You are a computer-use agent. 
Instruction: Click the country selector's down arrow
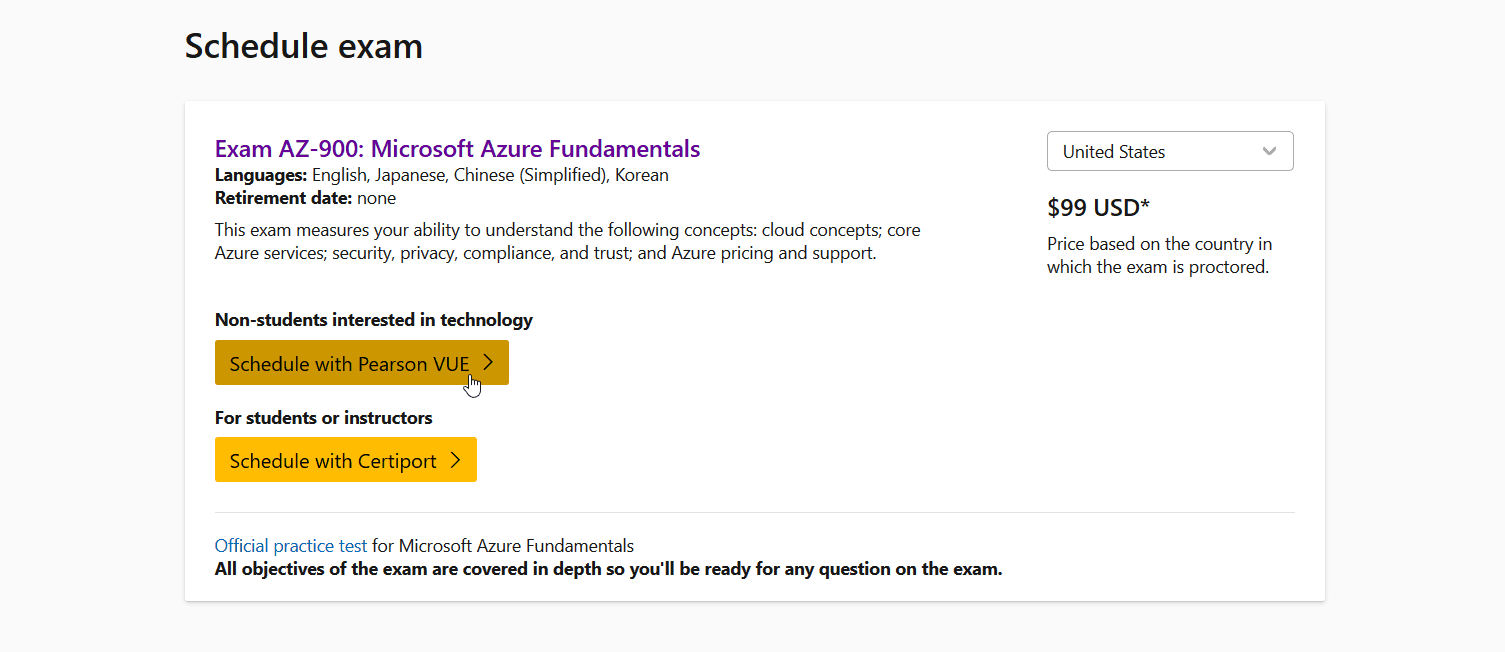click(1269, 152)
